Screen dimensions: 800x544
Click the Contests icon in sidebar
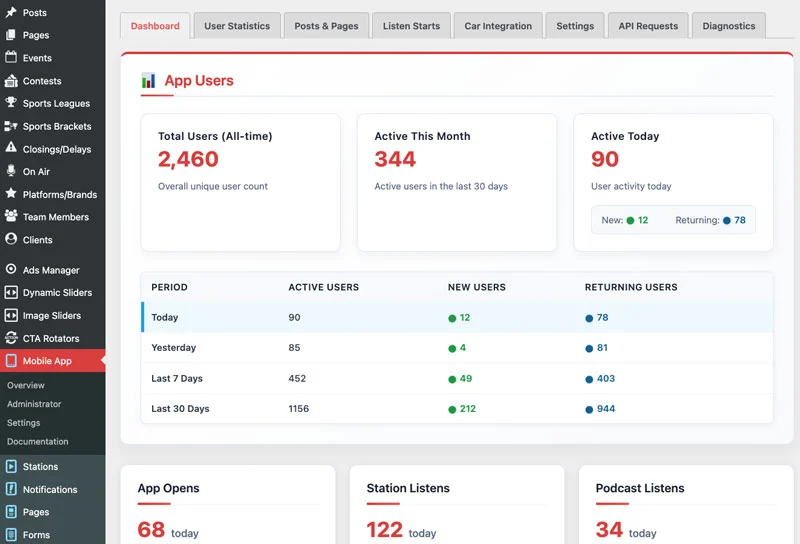click(11, 80)
